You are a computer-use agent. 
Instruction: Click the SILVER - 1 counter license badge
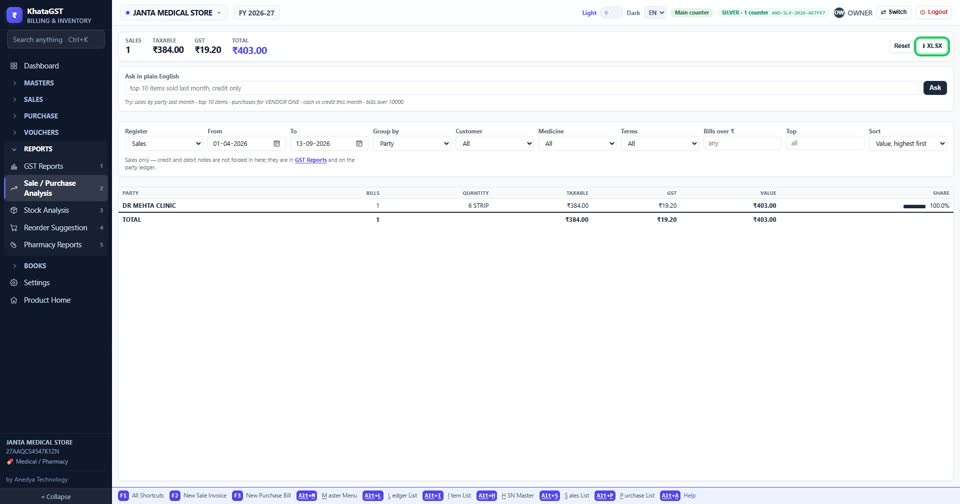click(x=773, y=12)
